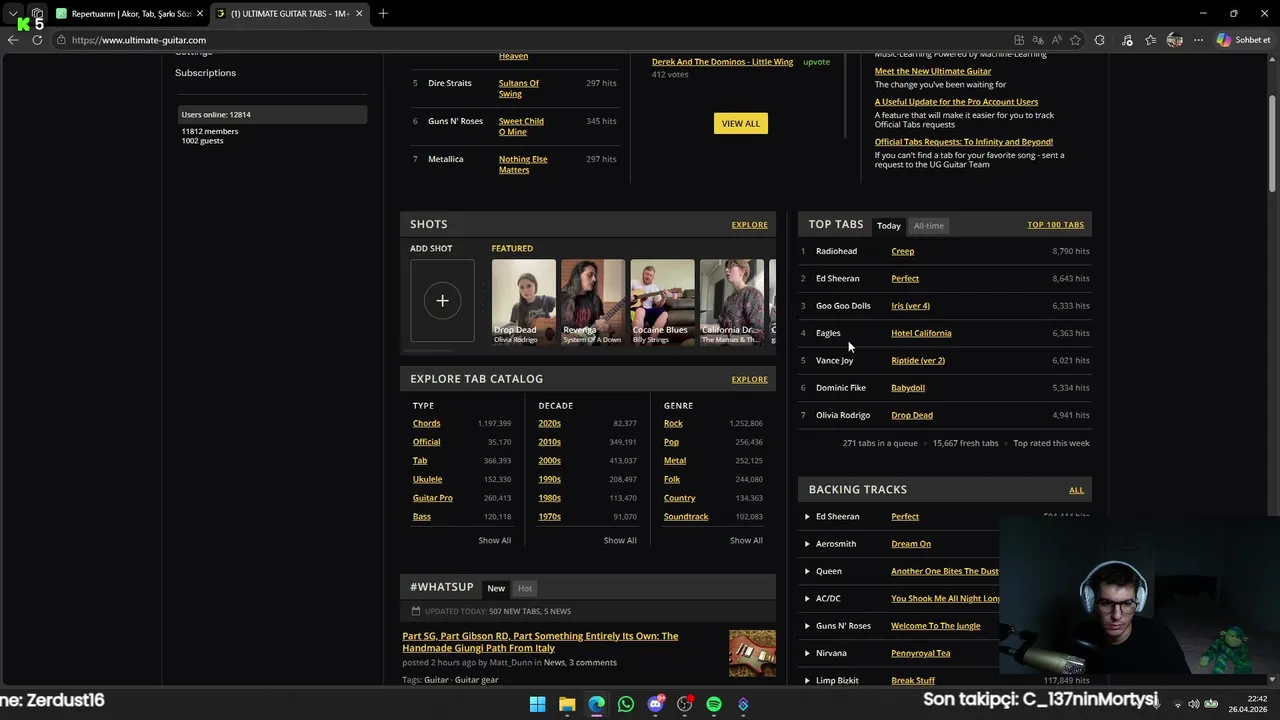Add this page to favorites star icon

tap(1075, 40)
